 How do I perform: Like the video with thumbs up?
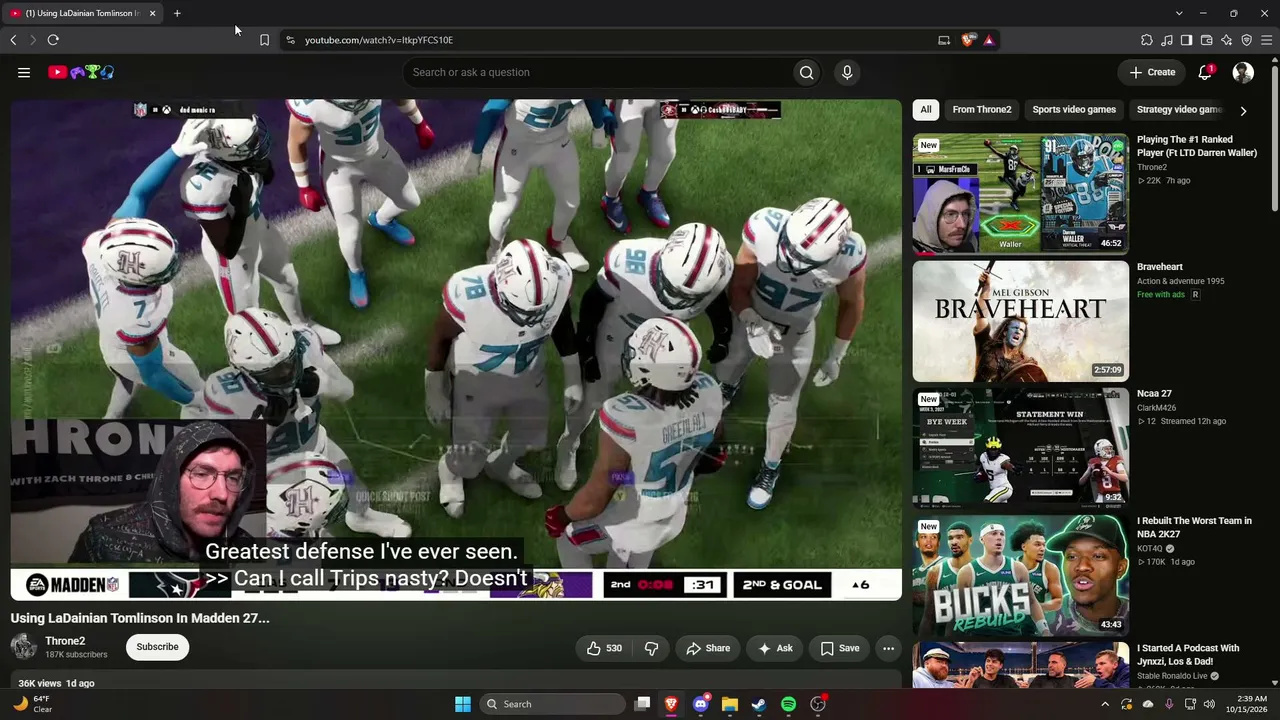coord(604,648)
